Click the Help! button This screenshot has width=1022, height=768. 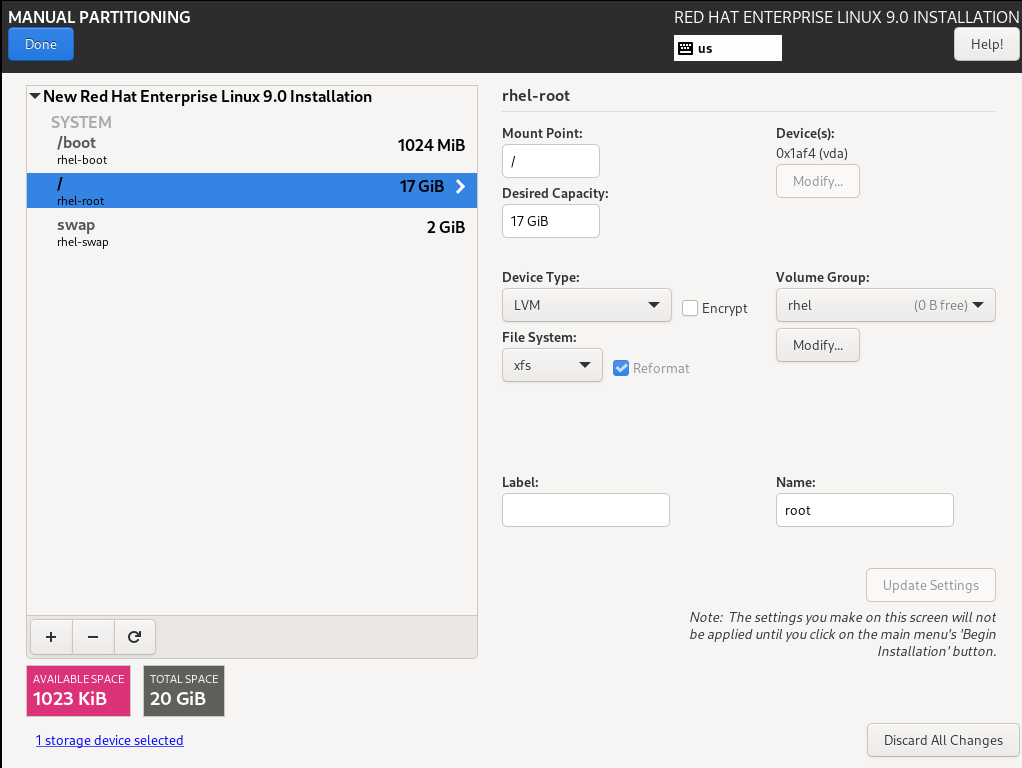pos(986,44)
